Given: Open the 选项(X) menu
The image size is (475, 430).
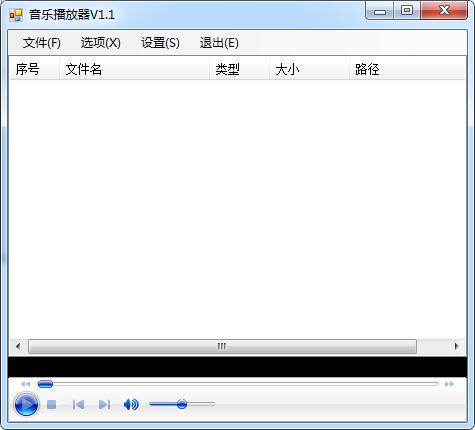Looking at the screenshot, I should tap(101, 43).
